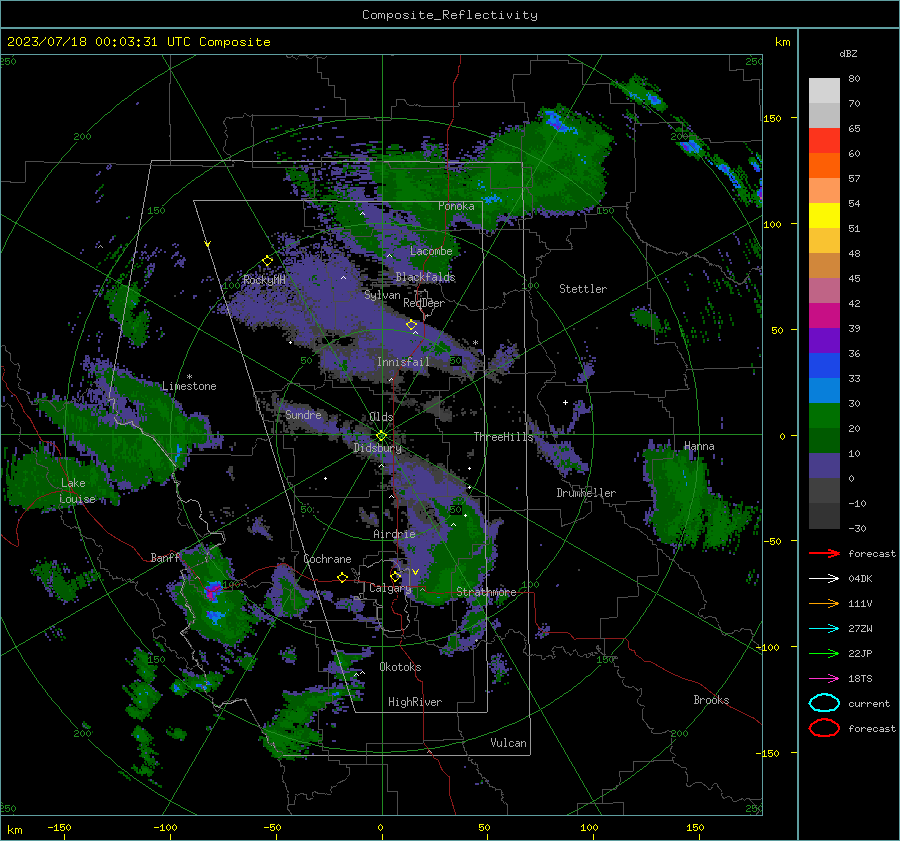The image size is (900, 841).
Task: Select the orange 111V arrow legend icon
Action: click(824, 603)
